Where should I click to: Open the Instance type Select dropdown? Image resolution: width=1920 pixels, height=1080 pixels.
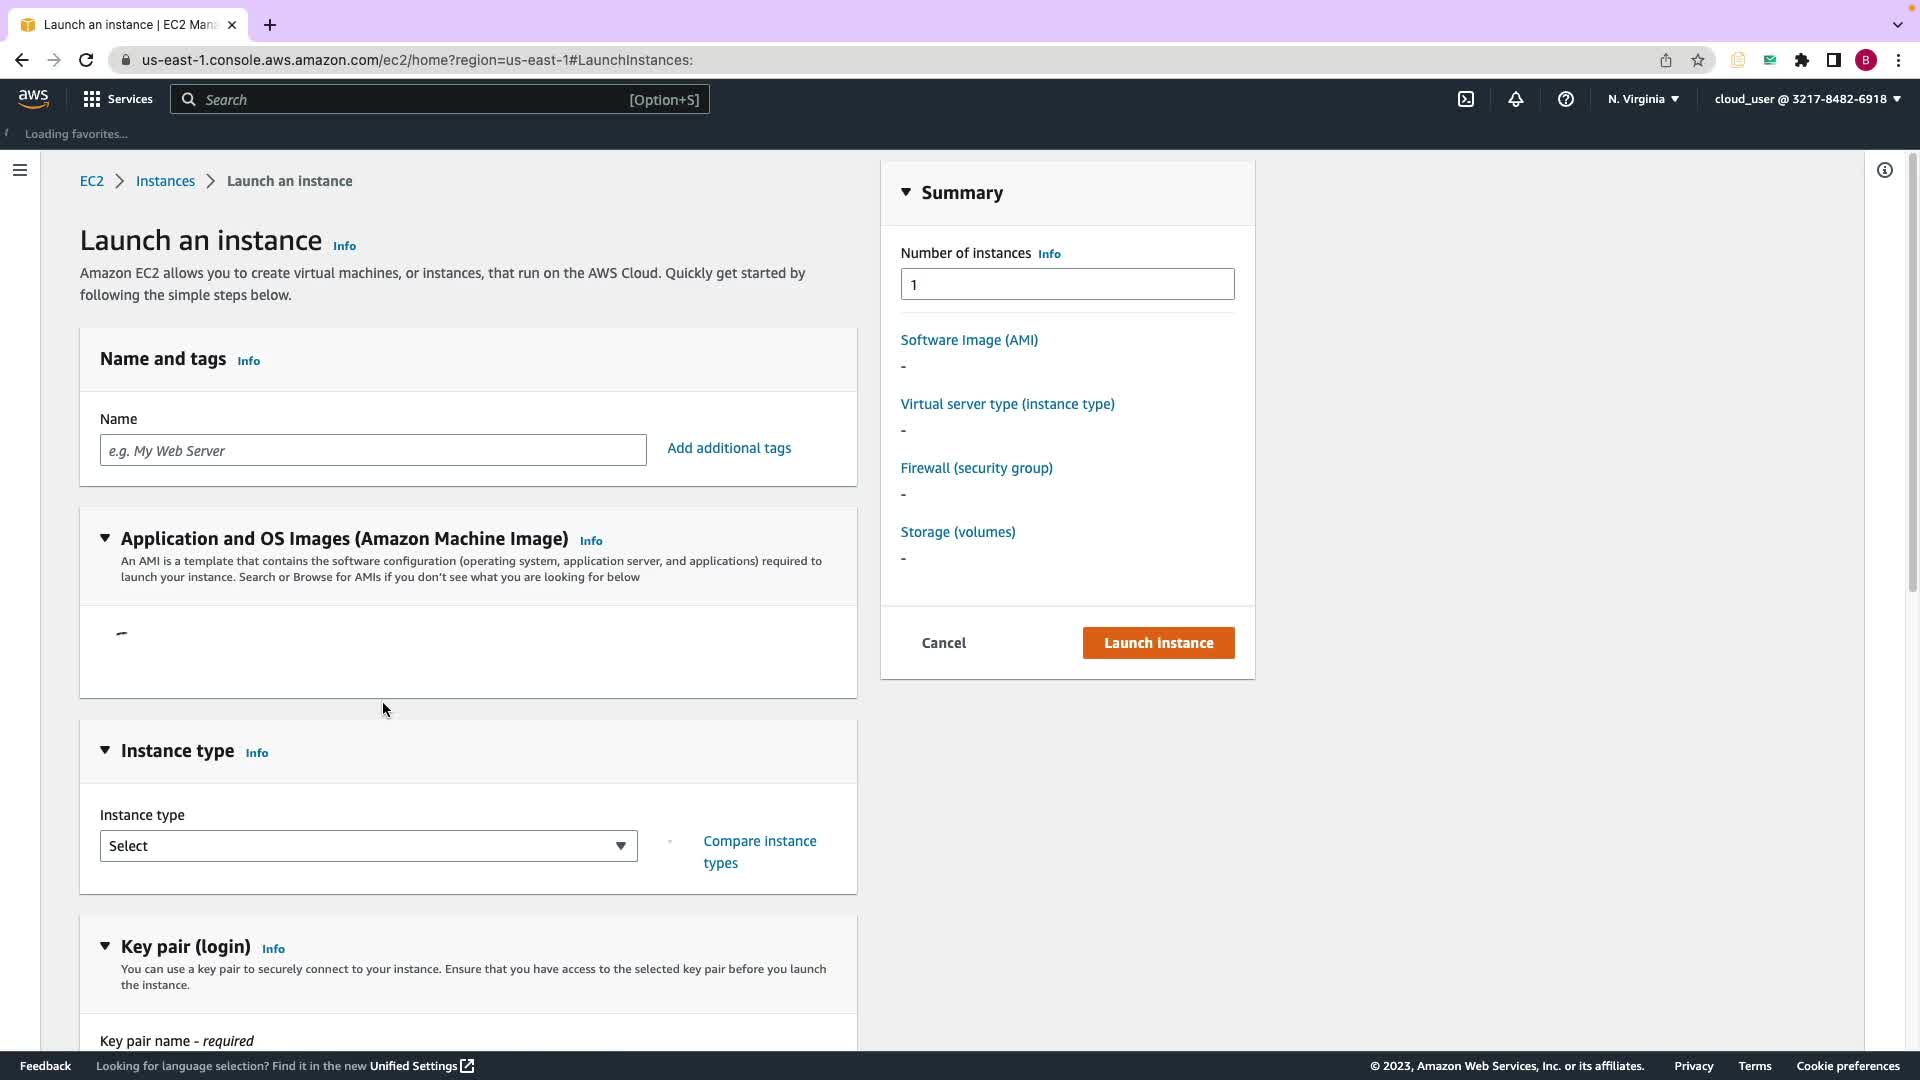(368, 846)
